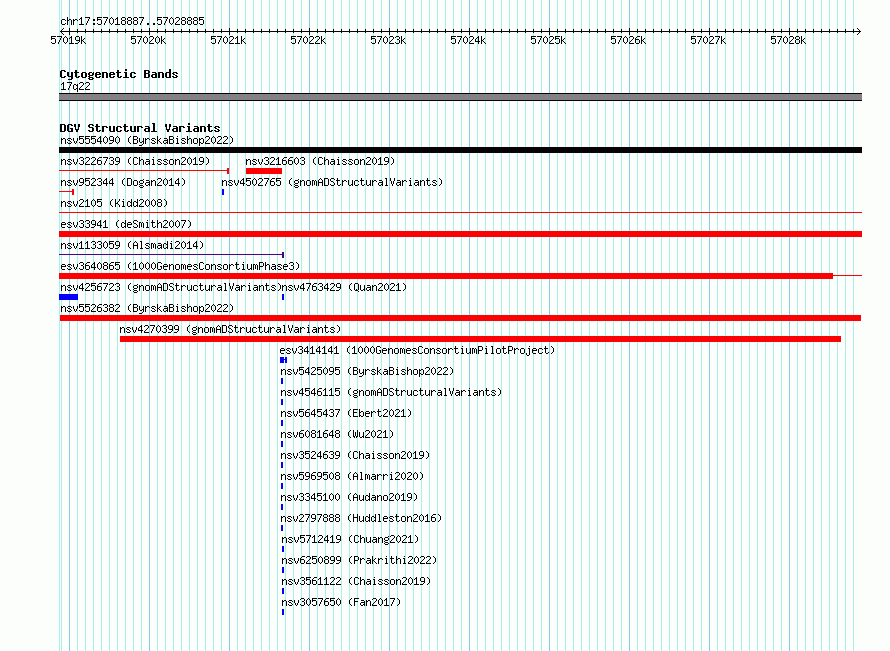Click the ruler's left arrowhead

tap(62, 31)
